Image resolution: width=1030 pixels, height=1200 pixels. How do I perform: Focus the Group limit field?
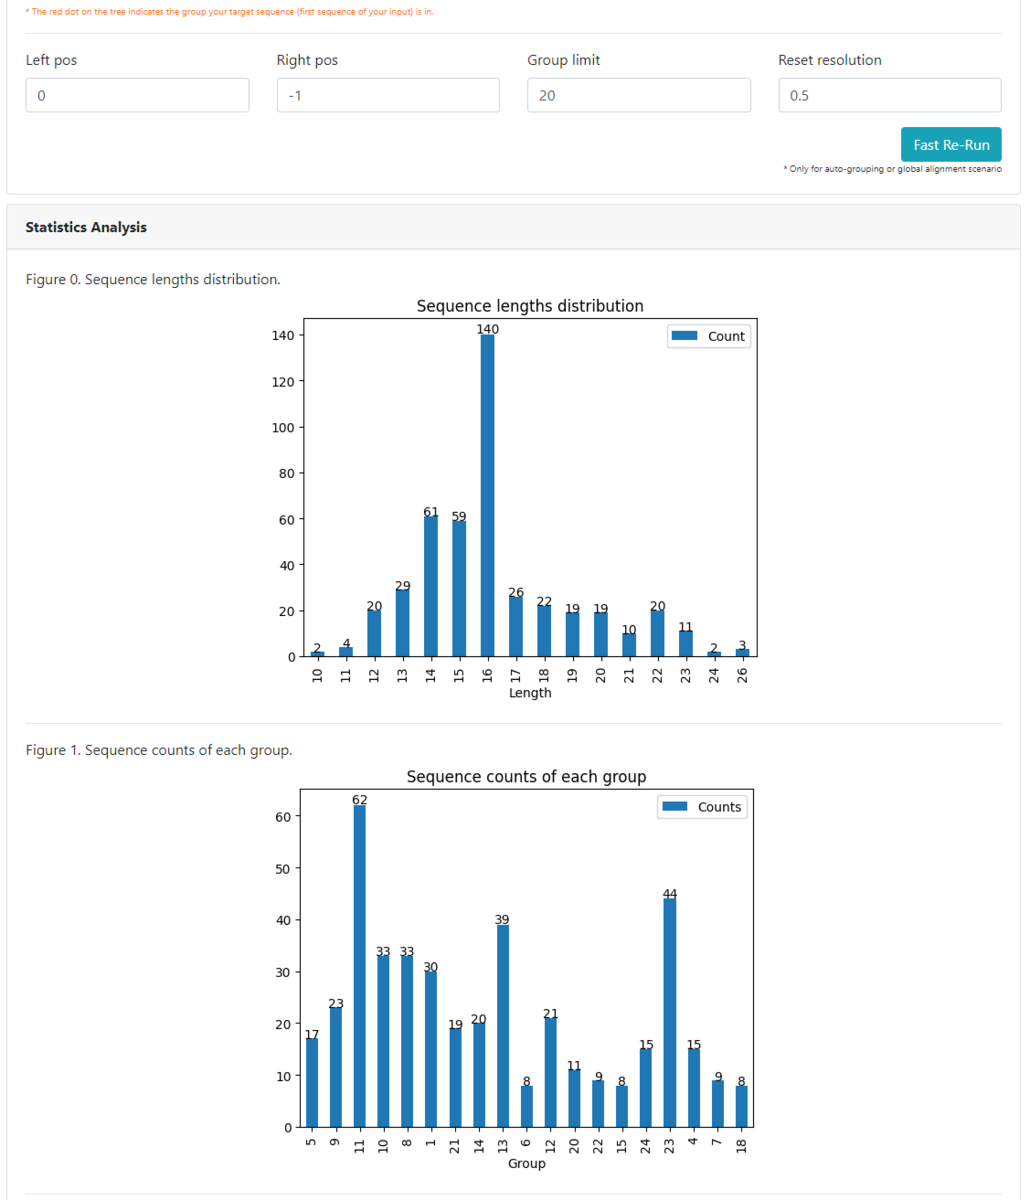[x=639, y=95]
